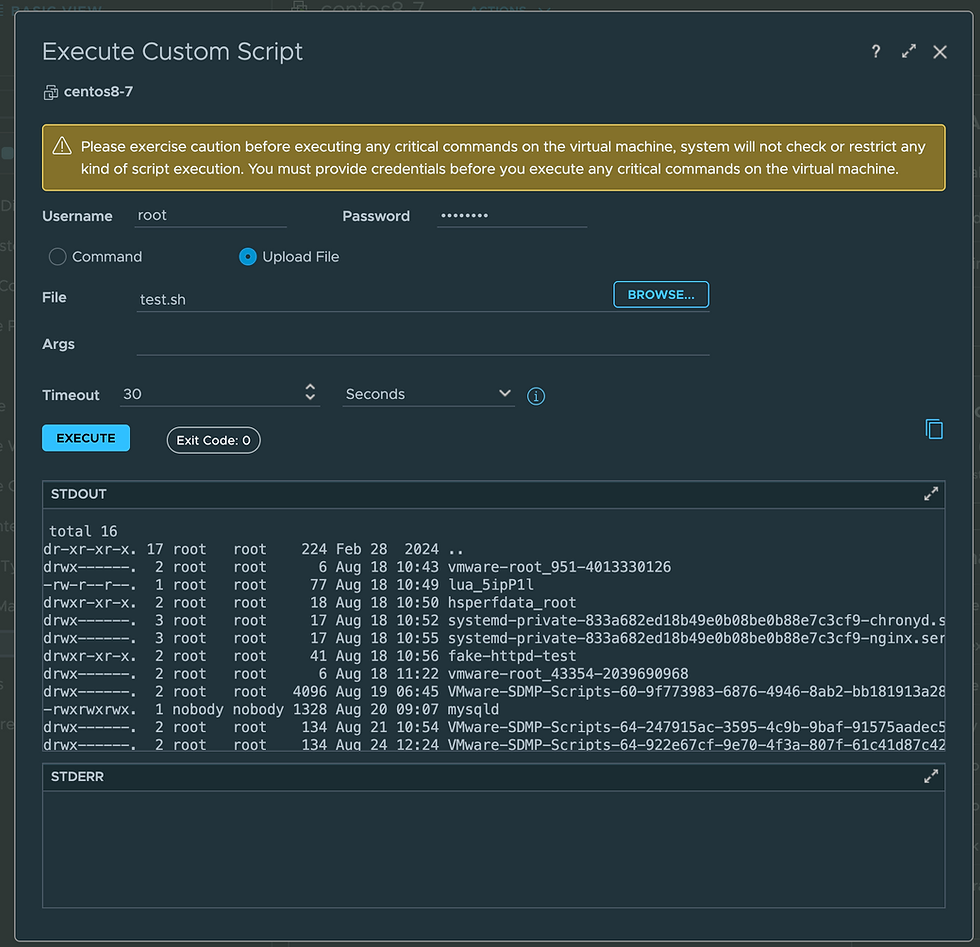
Task: Click the Timeout stepper arrows
Action: [310, 393]
